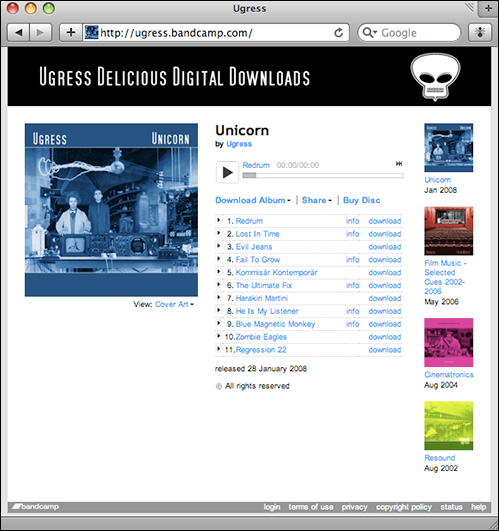Add a bookmark with the plus button
The height and width of the screenshot is (531, 499).
[71, 33]
